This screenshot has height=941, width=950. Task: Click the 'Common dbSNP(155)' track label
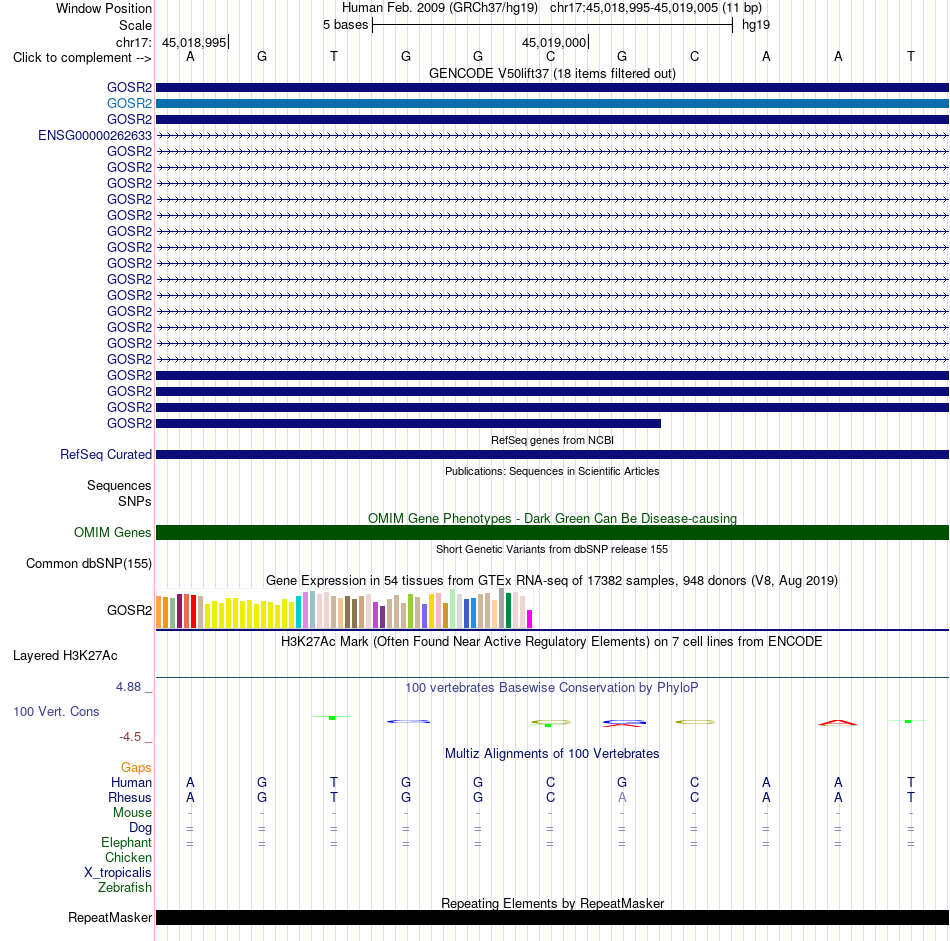click(88, 564)
